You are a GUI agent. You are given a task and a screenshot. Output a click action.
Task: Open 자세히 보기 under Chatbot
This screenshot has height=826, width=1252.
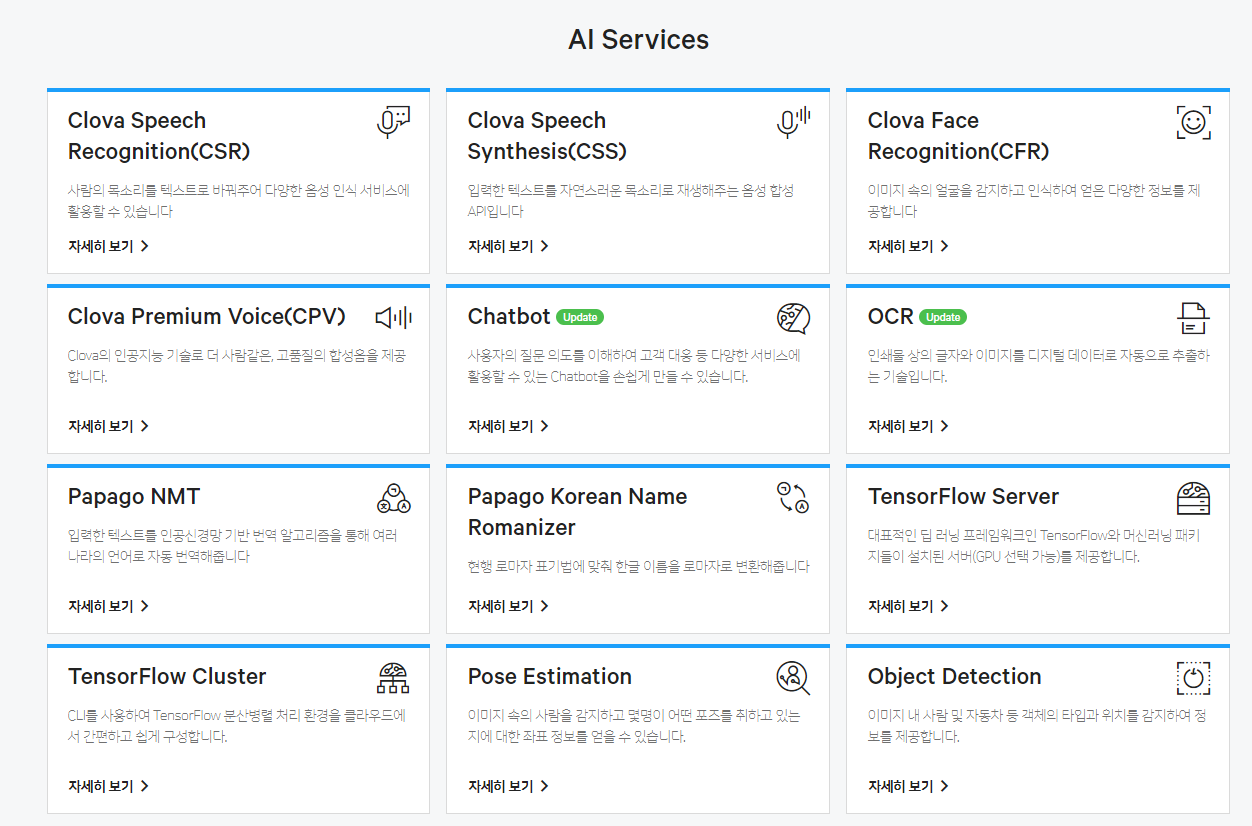[x=508, y=426]
